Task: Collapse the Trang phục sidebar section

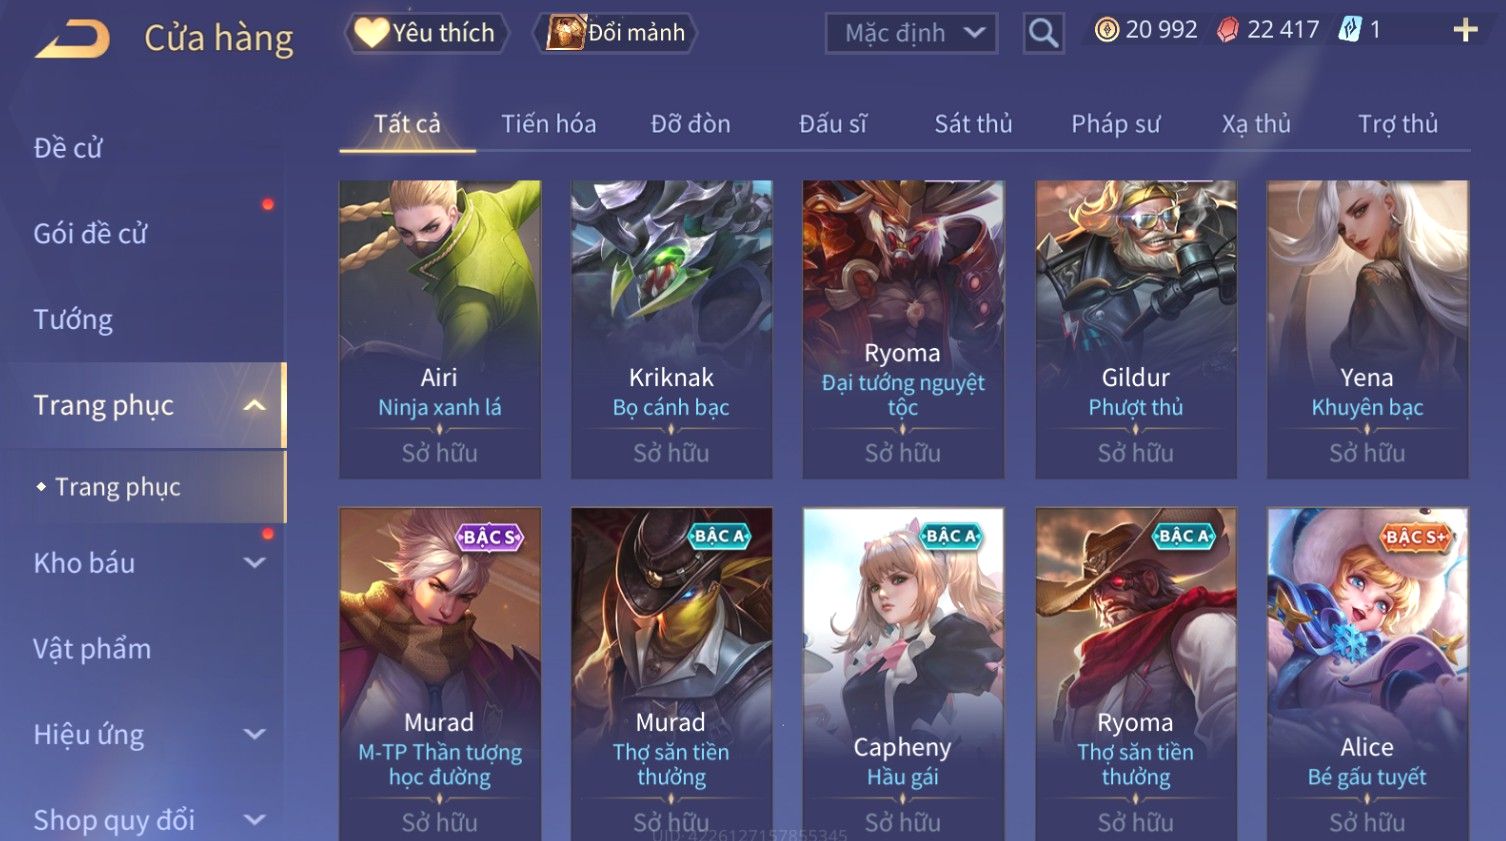Action: 255,405
